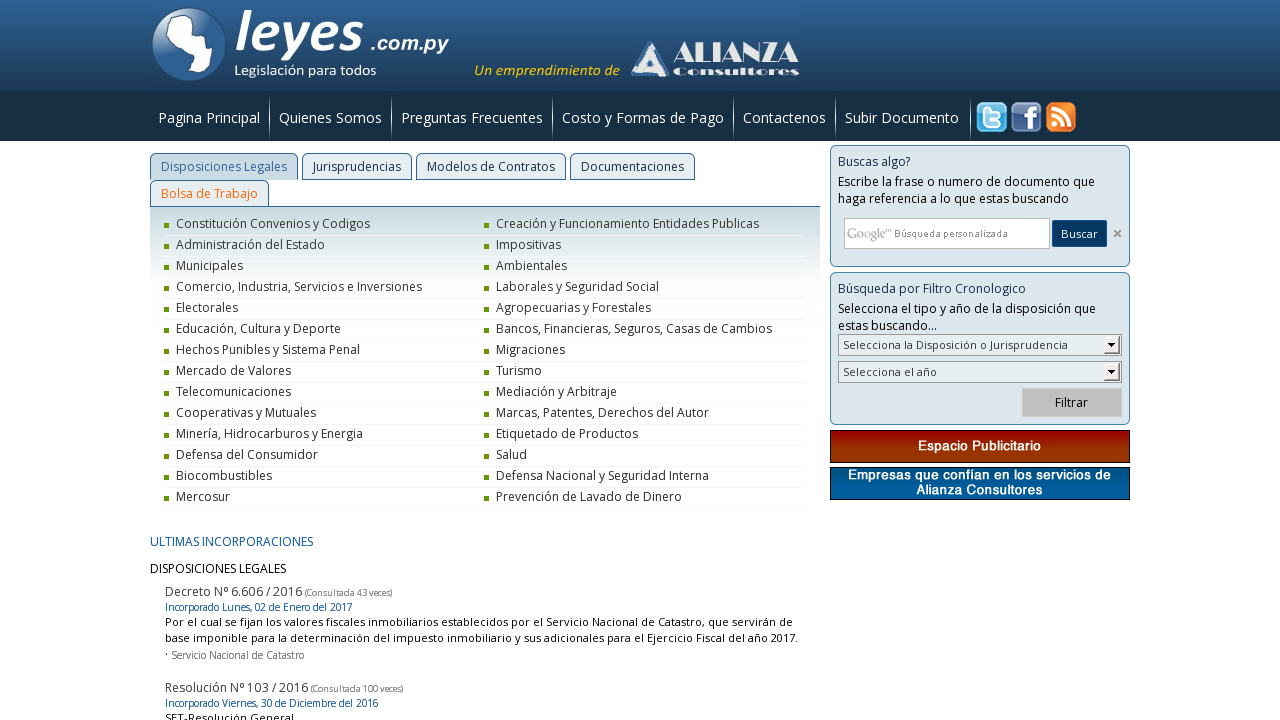The width and height of the screenshot is (1280, 720).
Task: Open Quienes Somos page
Action: [x=330, y=118]
